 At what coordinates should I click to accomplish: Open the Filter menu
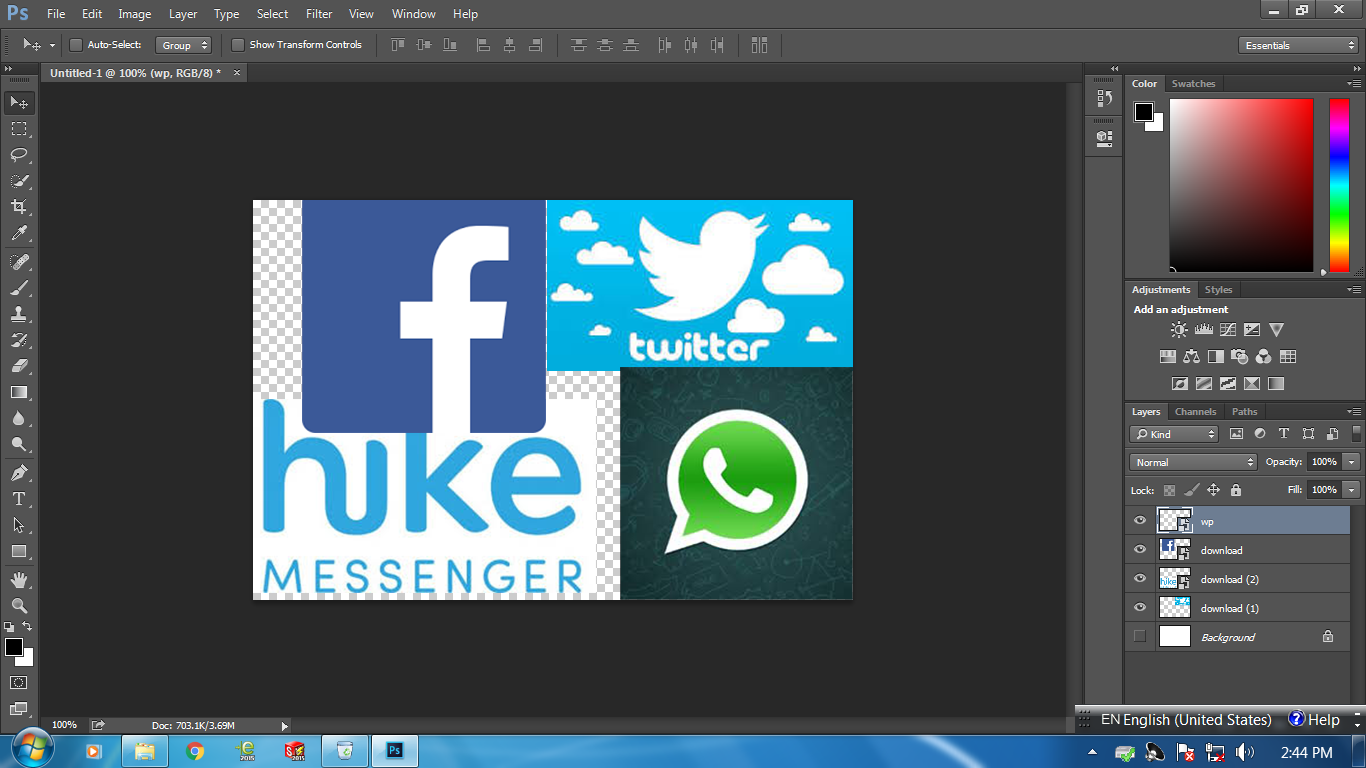[319, 14]
